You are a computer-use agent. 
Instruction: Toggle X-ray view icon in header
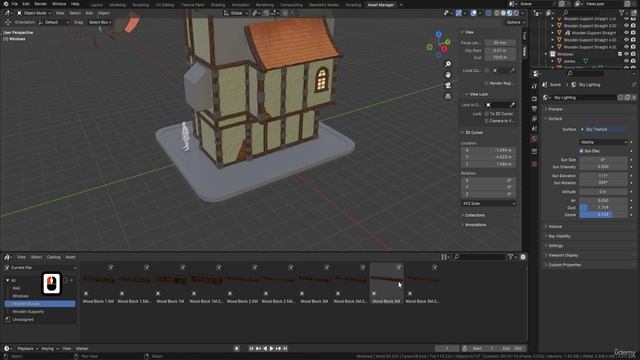coord(489,13)
